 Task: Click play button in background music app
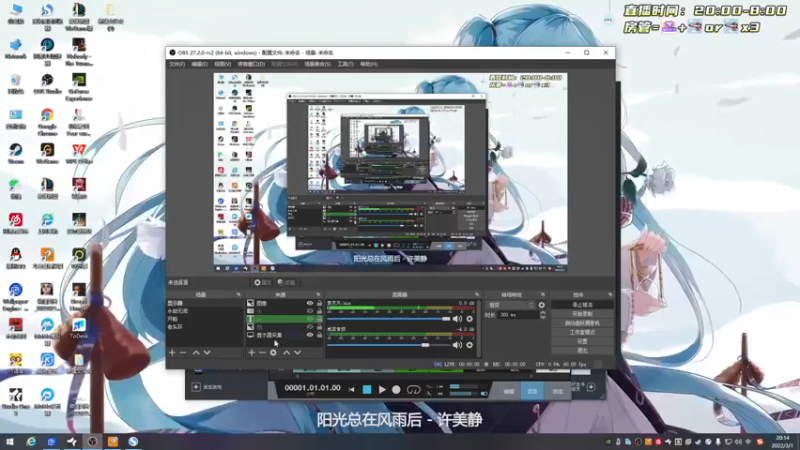coord(382,390)
